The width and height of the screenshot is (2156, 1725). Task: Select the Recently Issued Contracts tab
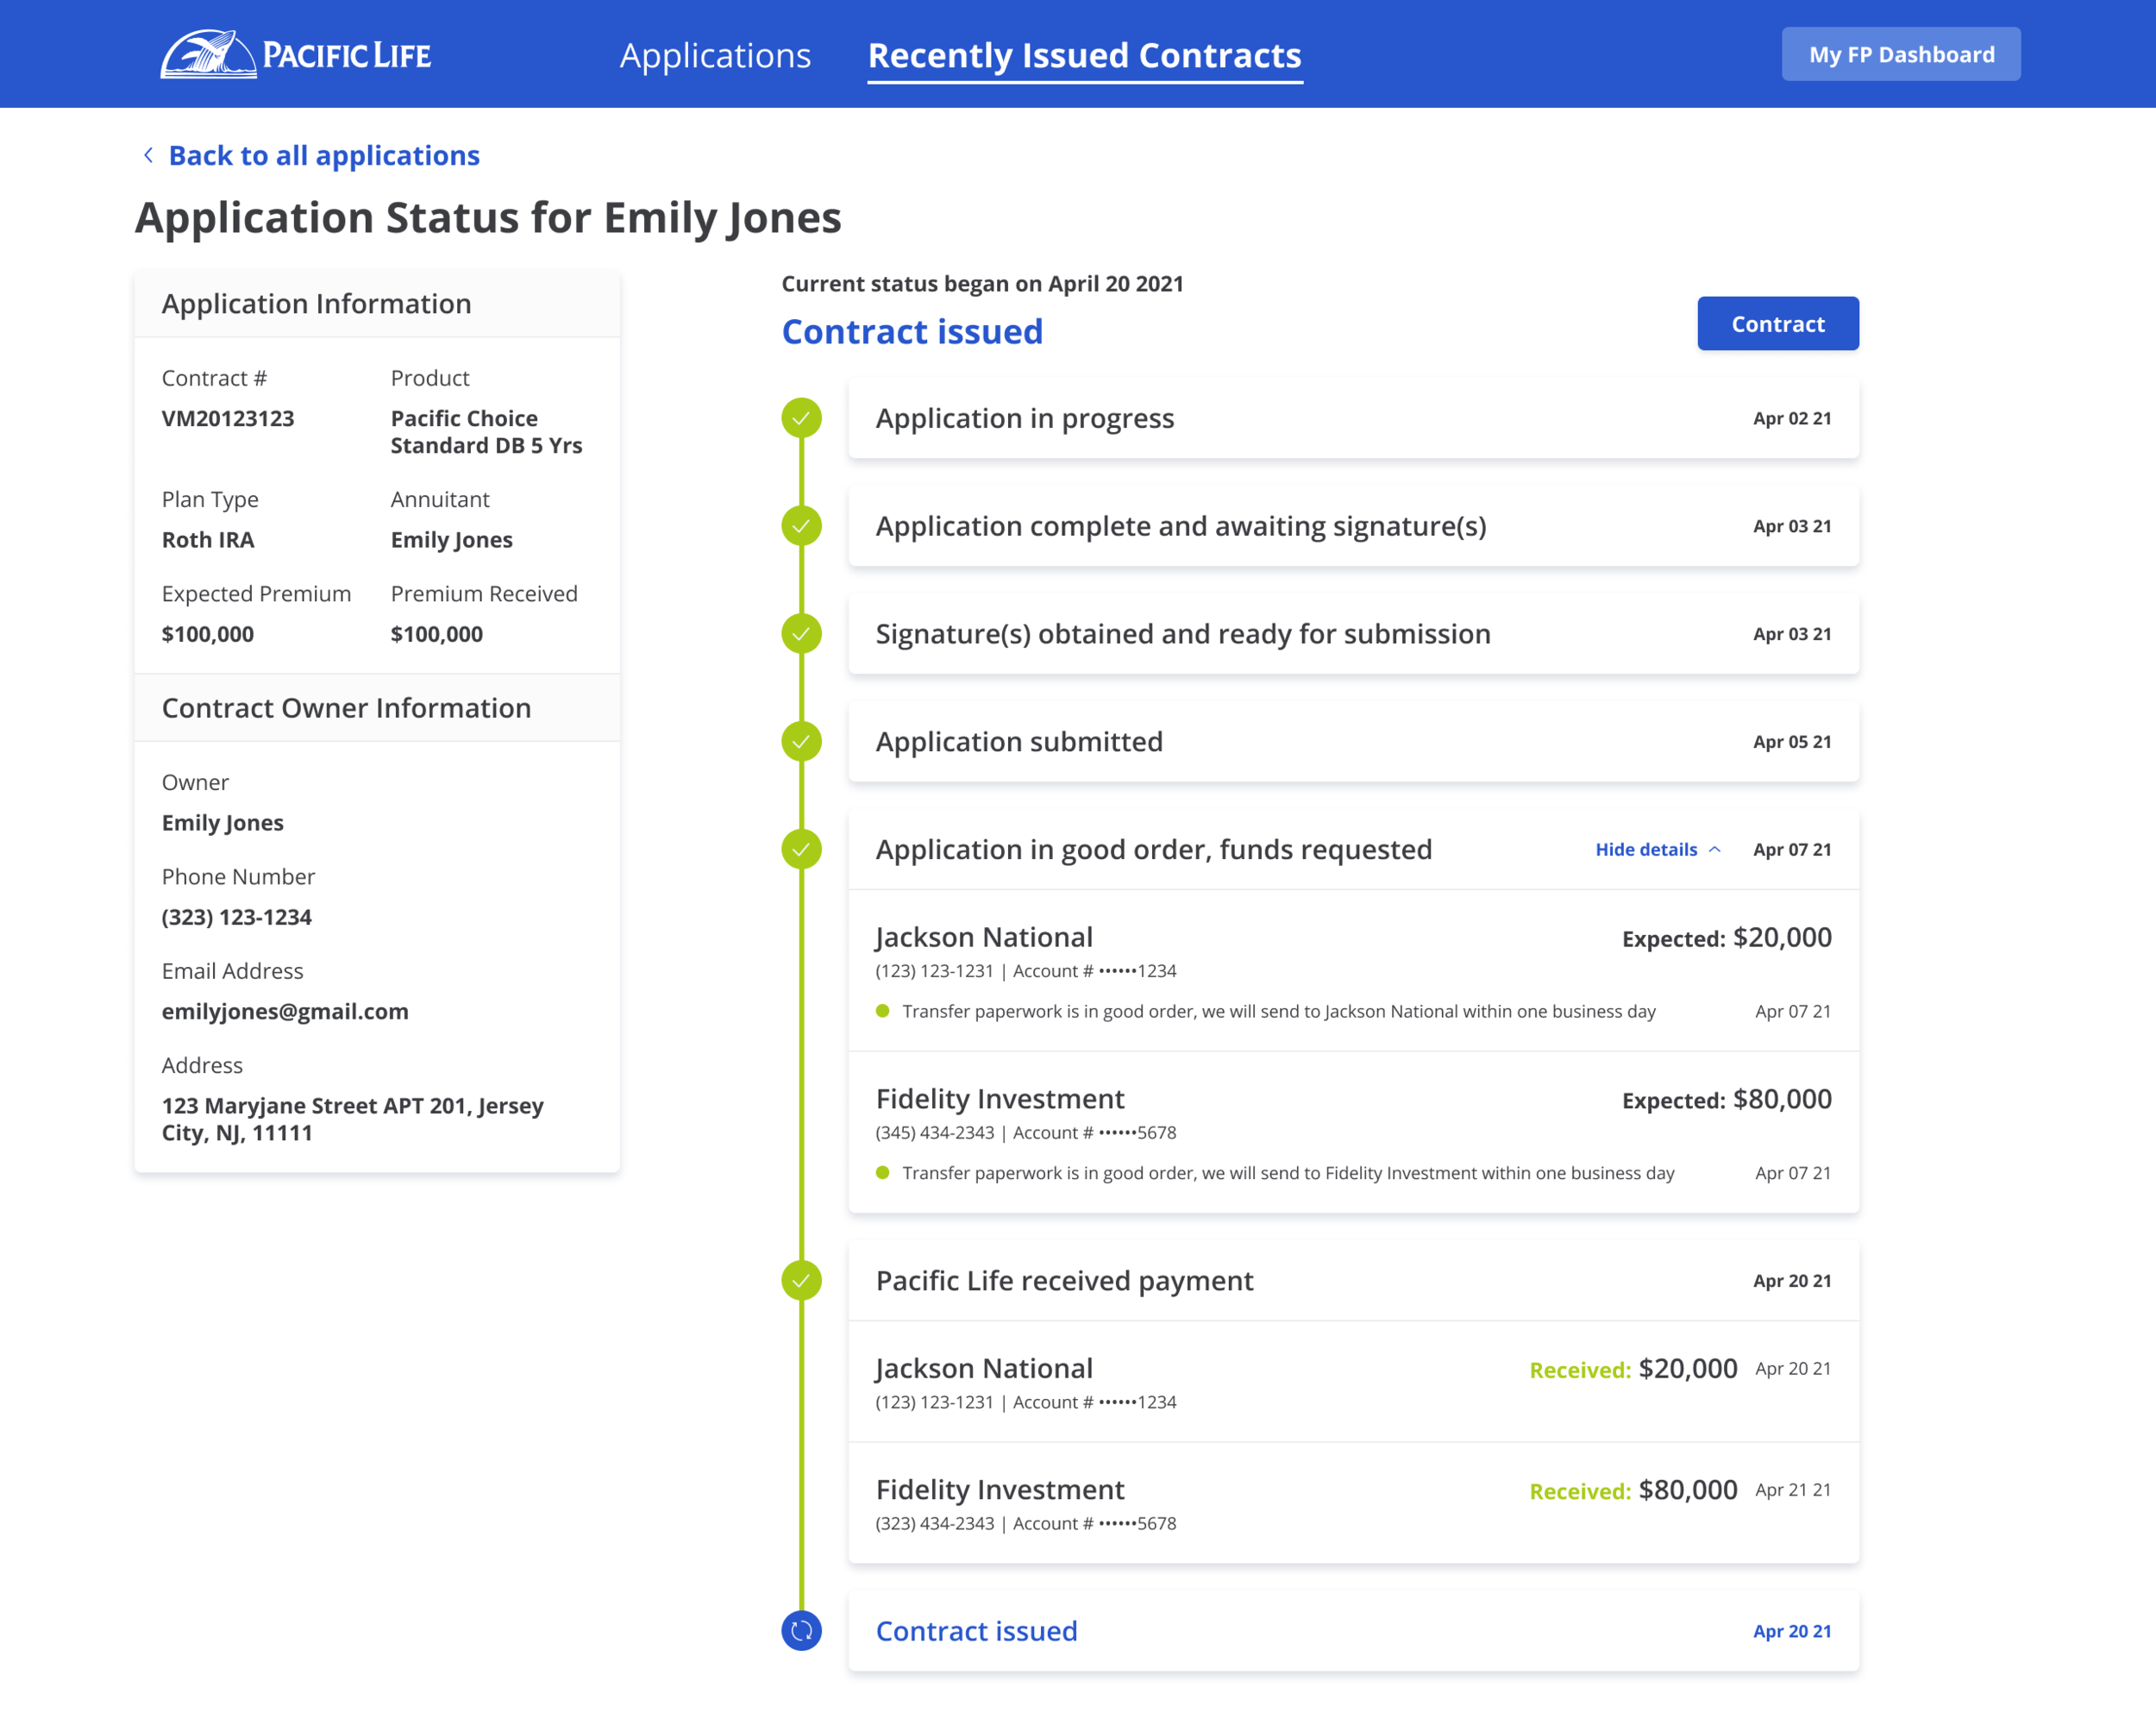(x=1084, y=55)
